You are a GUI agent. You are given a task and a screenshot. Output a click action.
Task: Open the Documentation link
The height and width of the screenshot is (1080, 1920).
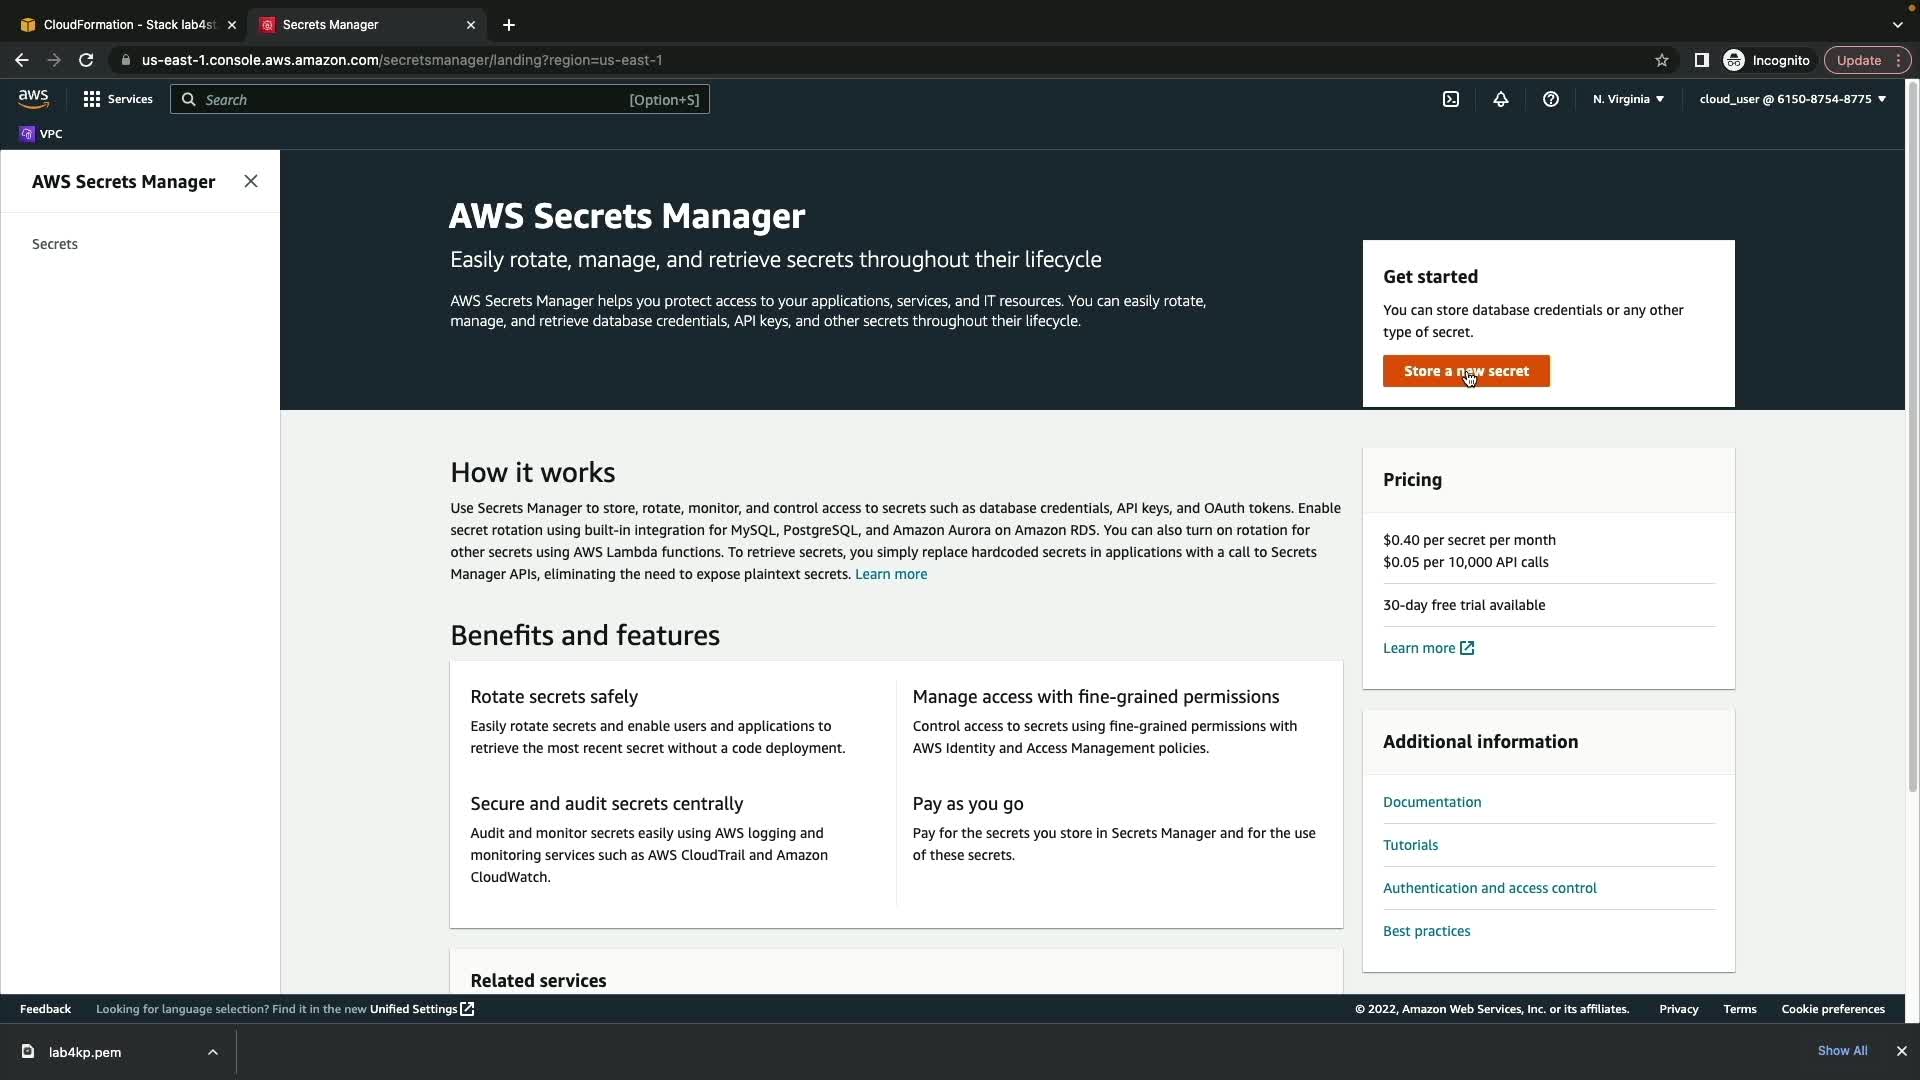(1432, 802)
